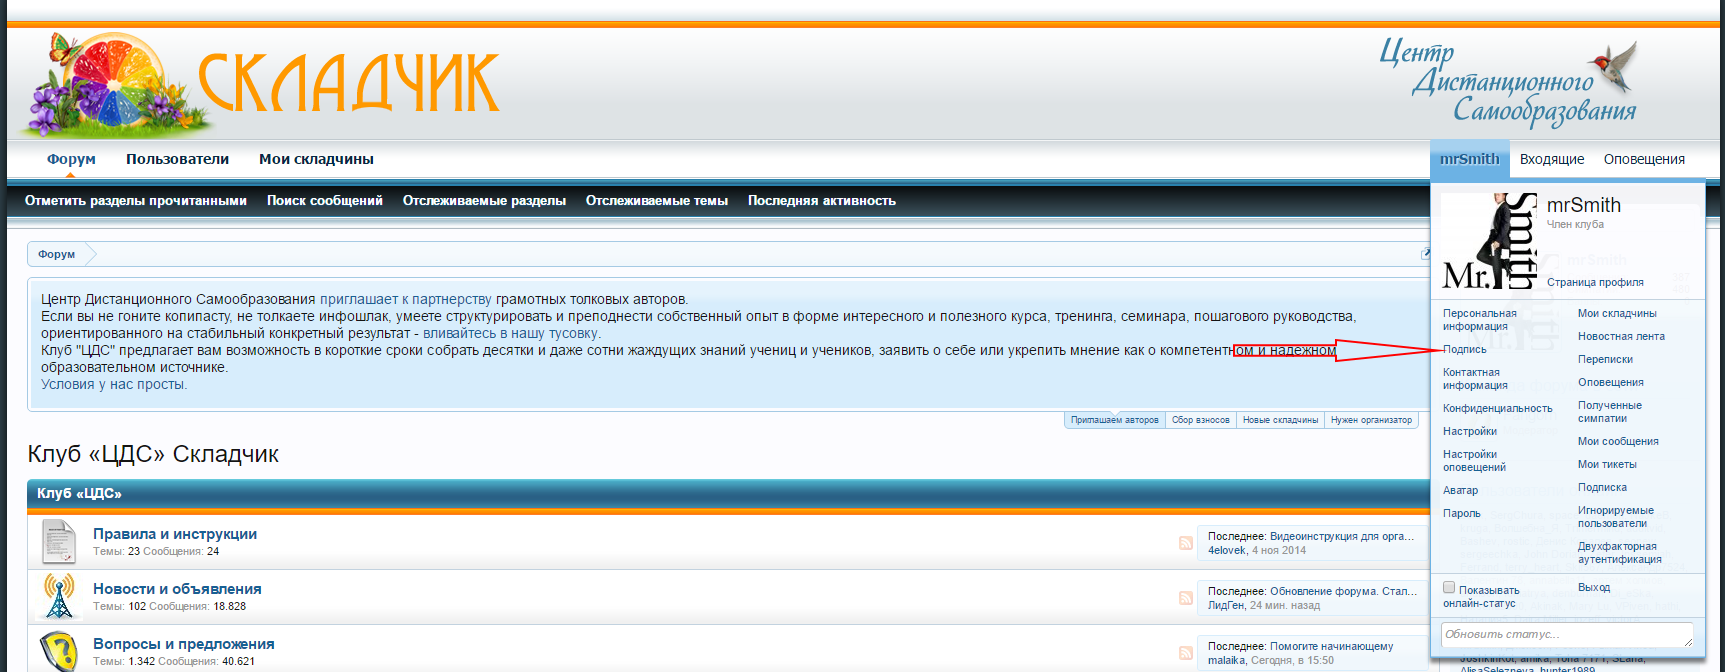Open the Новости и объявления forum
This screenshot has width=1725, height=672.
[x=177, y=589]
